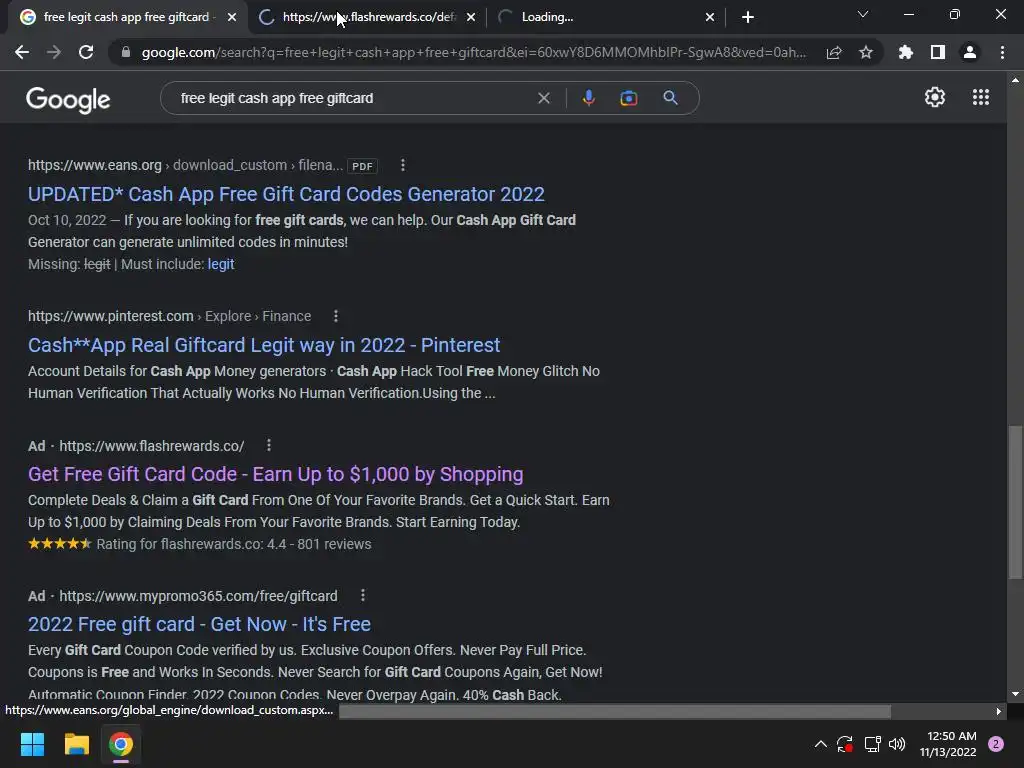1024x768 pixels.
Task: Open the notification center badge
Action: pyautogui.click(x=996, y=744)
